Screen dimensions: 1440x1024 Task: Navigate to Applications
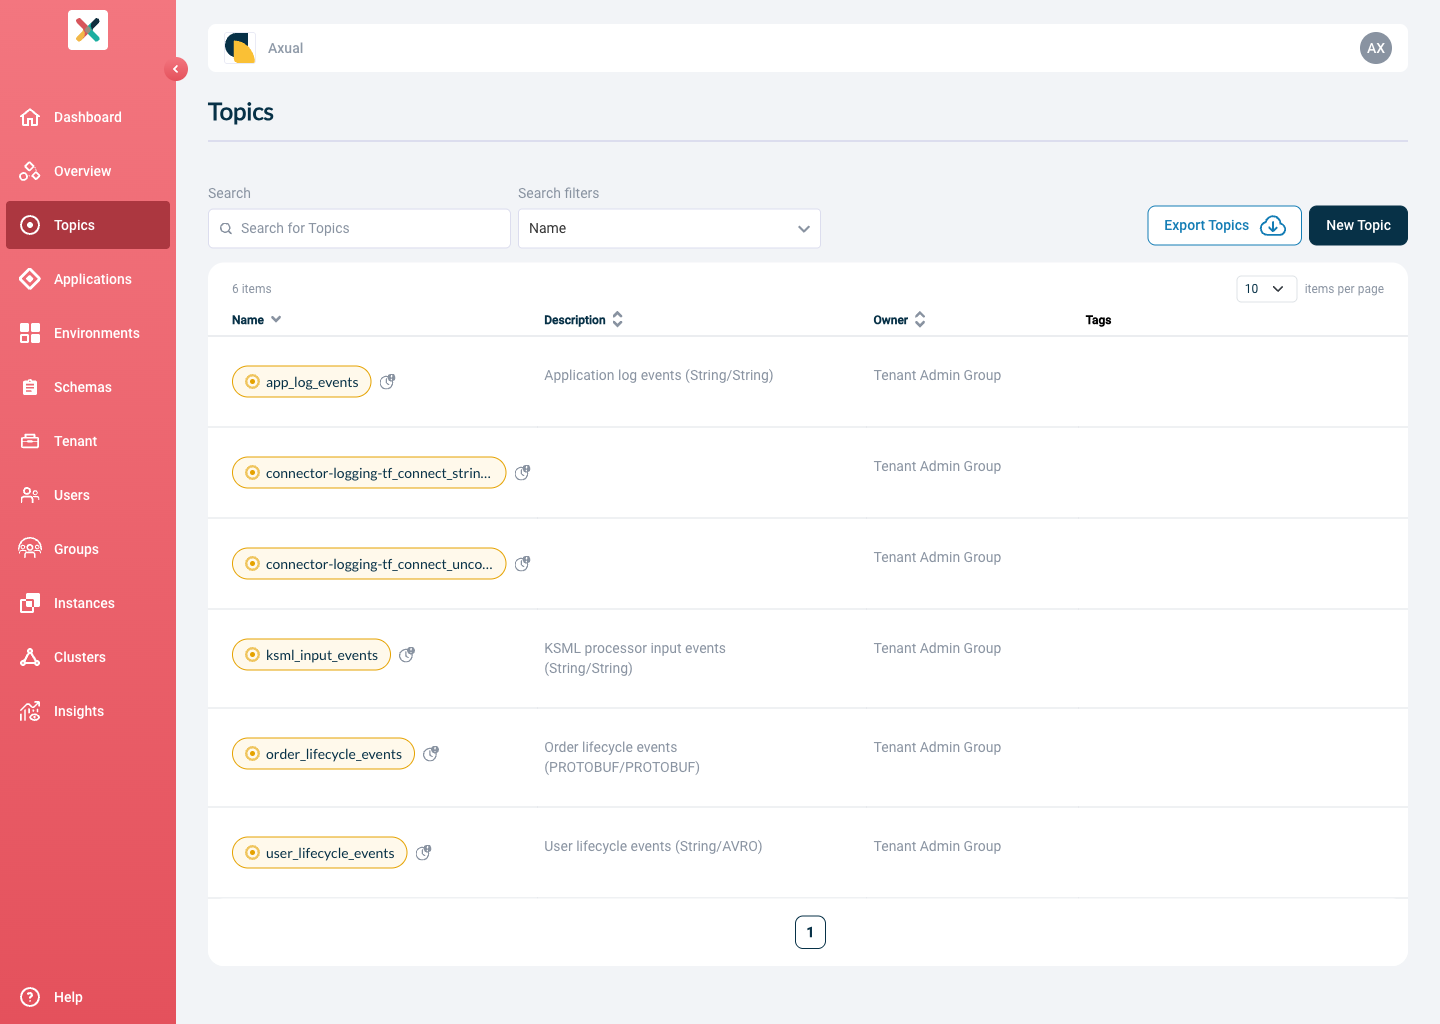coord(88,279)
